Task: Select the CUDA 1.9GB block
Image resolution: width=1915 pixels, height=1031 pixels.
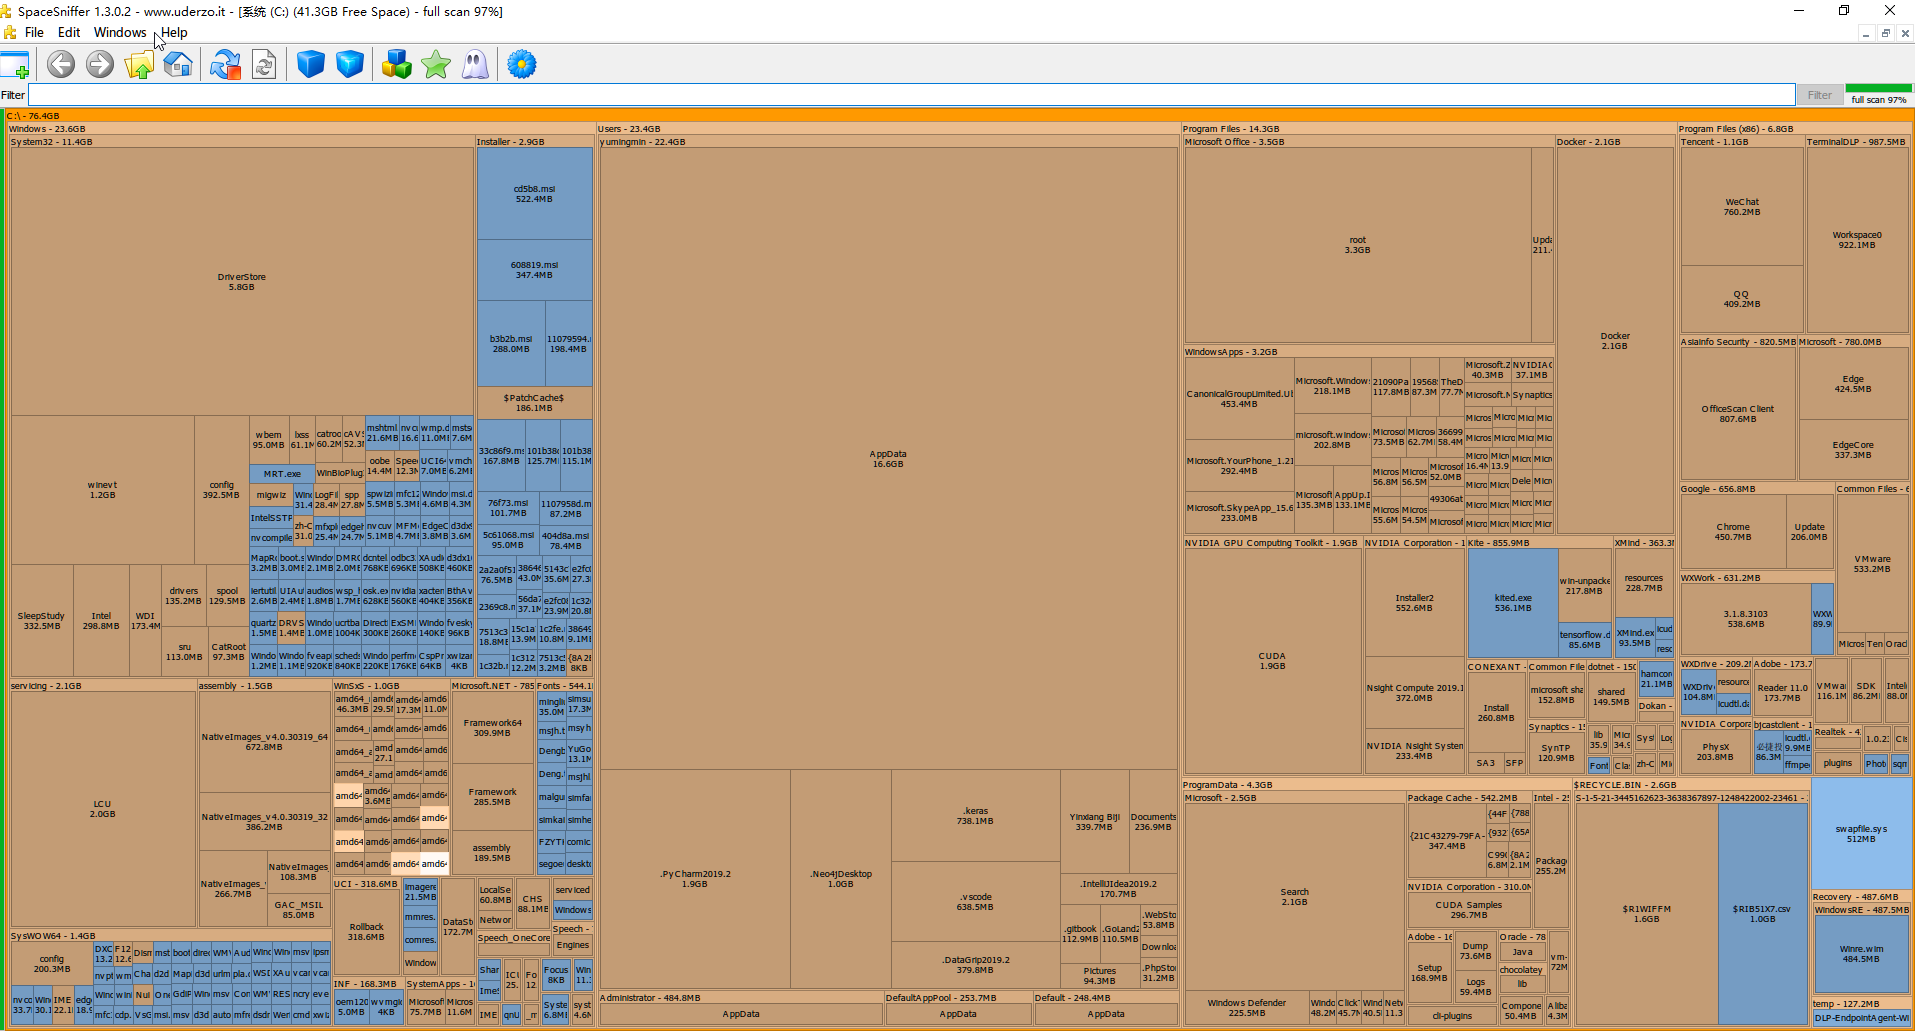Action: pos(1272,661)
